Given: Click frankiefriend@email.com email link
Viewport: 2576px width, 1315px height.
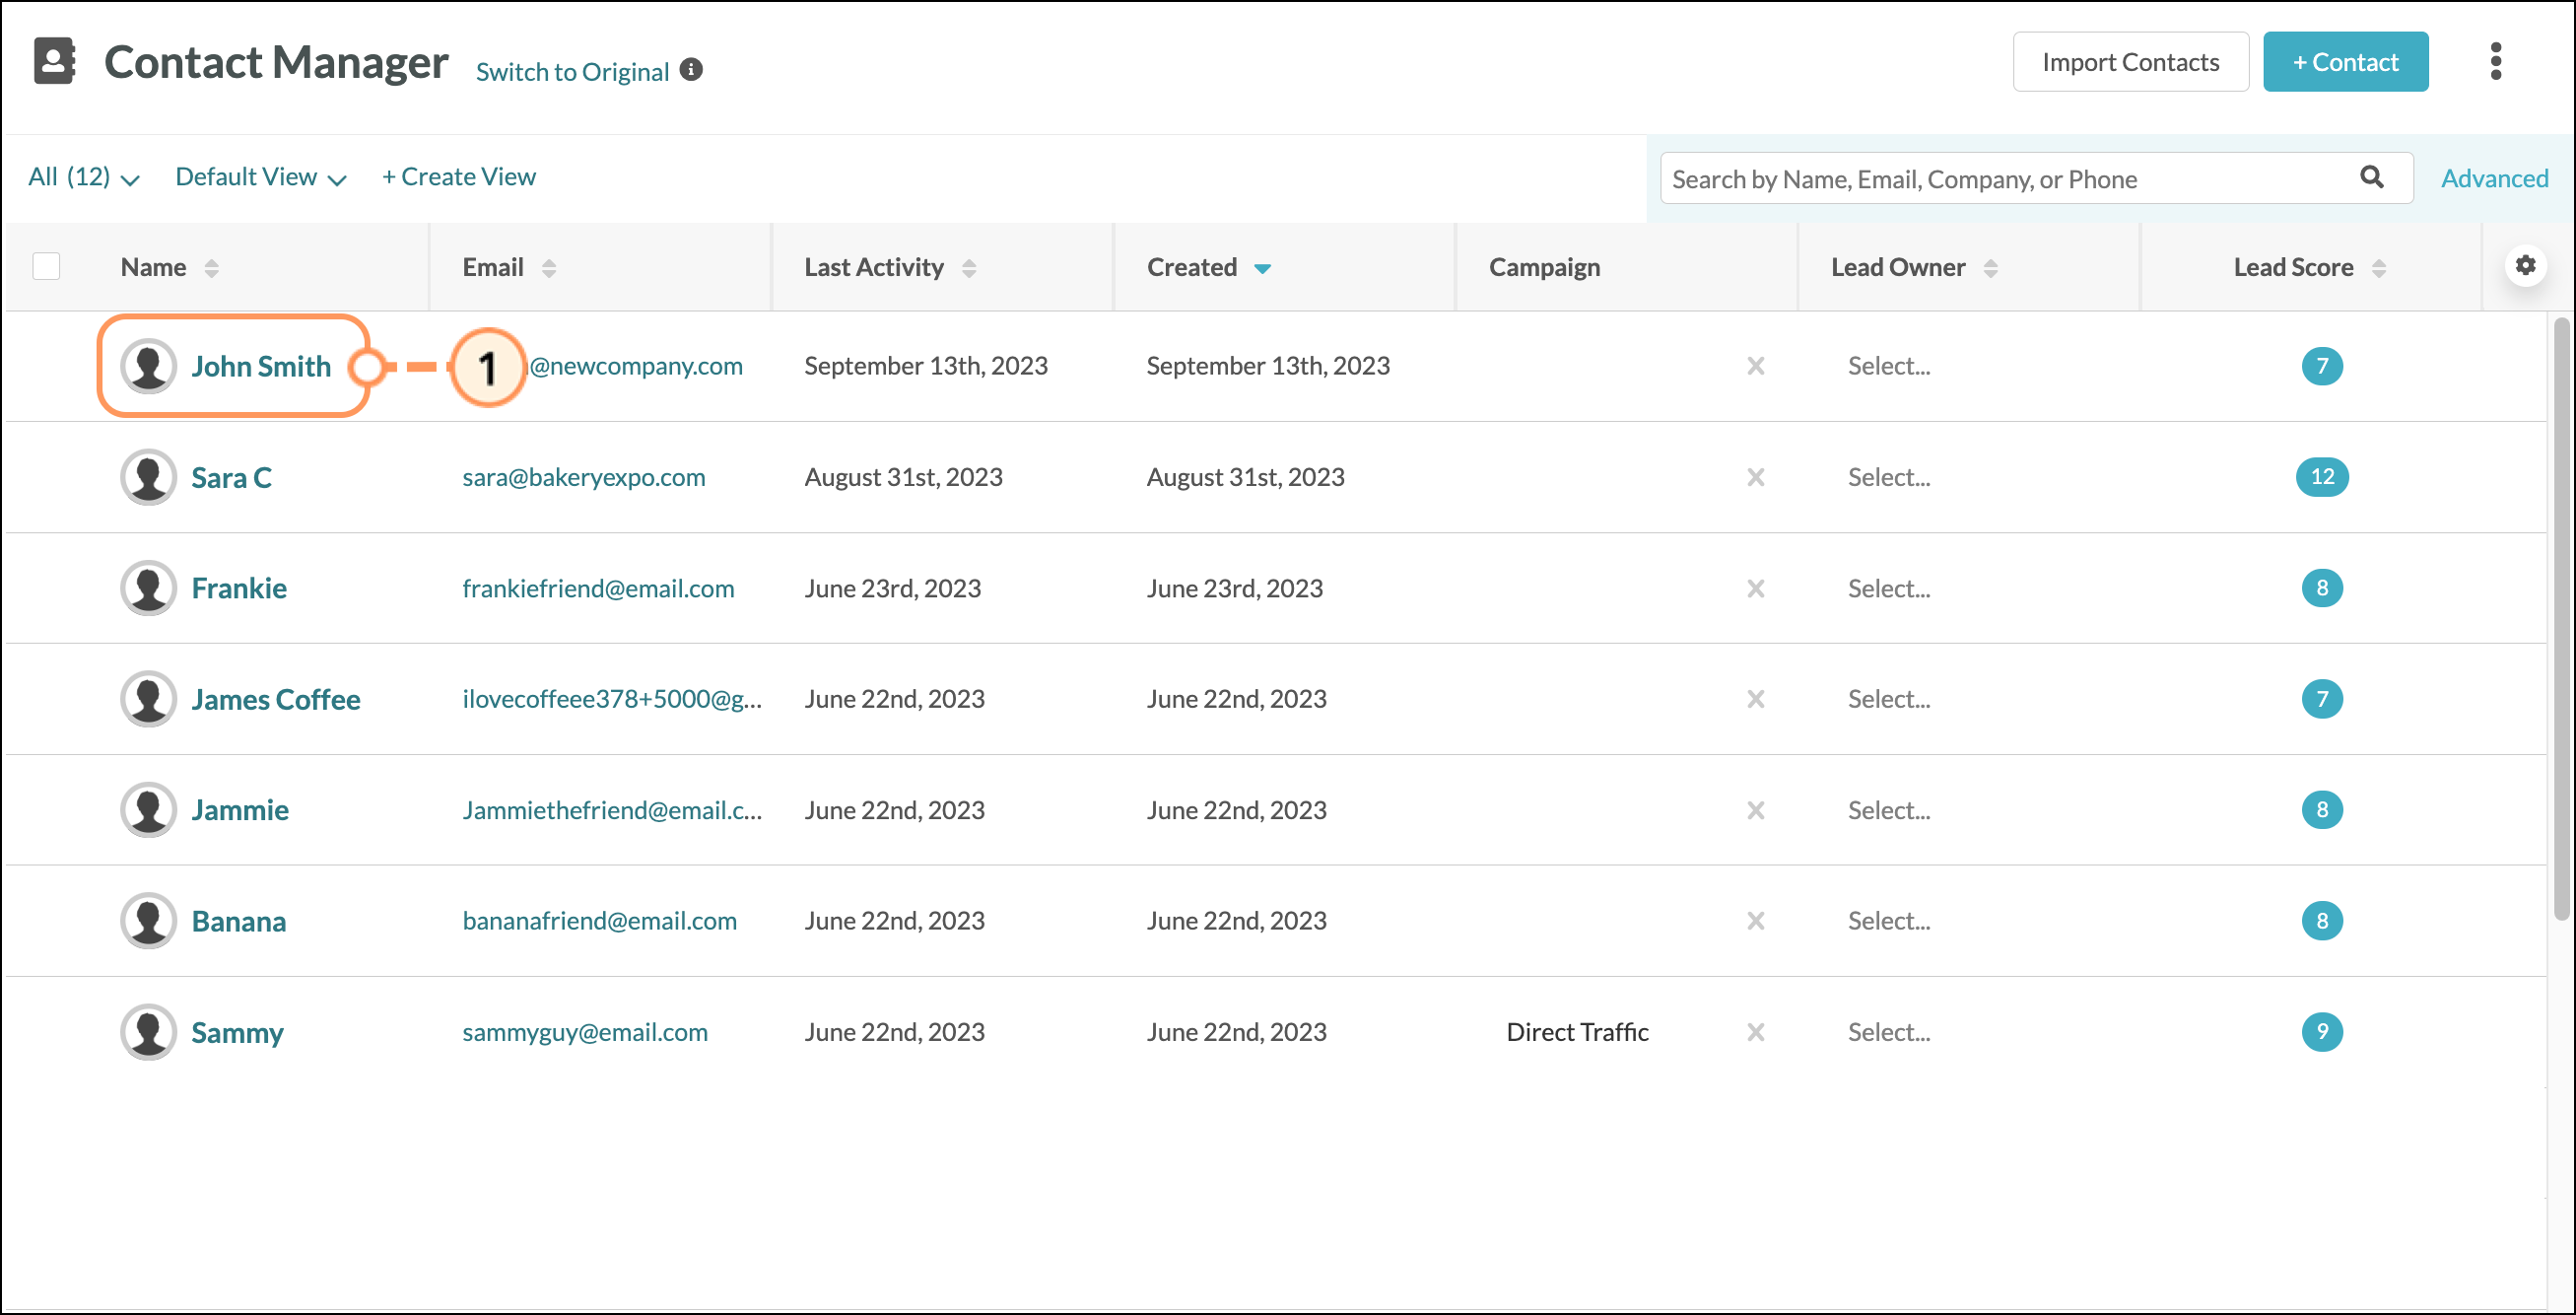Looking at the screenshot, I should (598, 588).
